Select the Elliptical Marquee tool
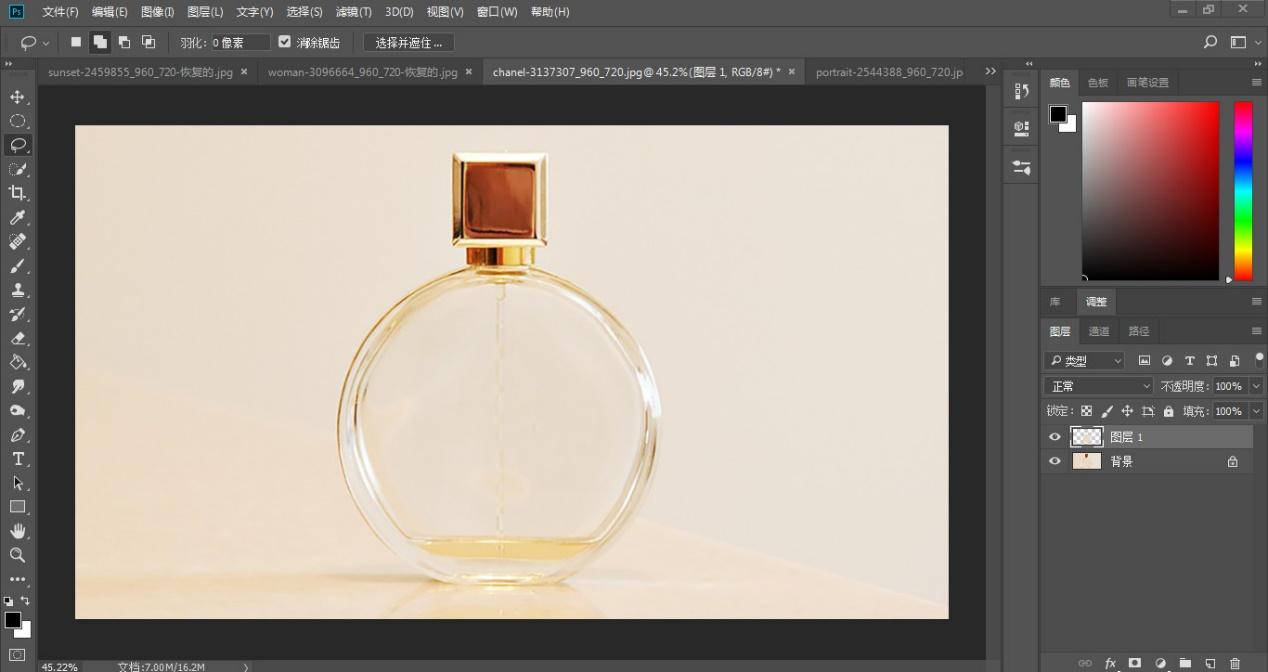Viewport: 1268px width, 672px height. (x=17, y=121)
